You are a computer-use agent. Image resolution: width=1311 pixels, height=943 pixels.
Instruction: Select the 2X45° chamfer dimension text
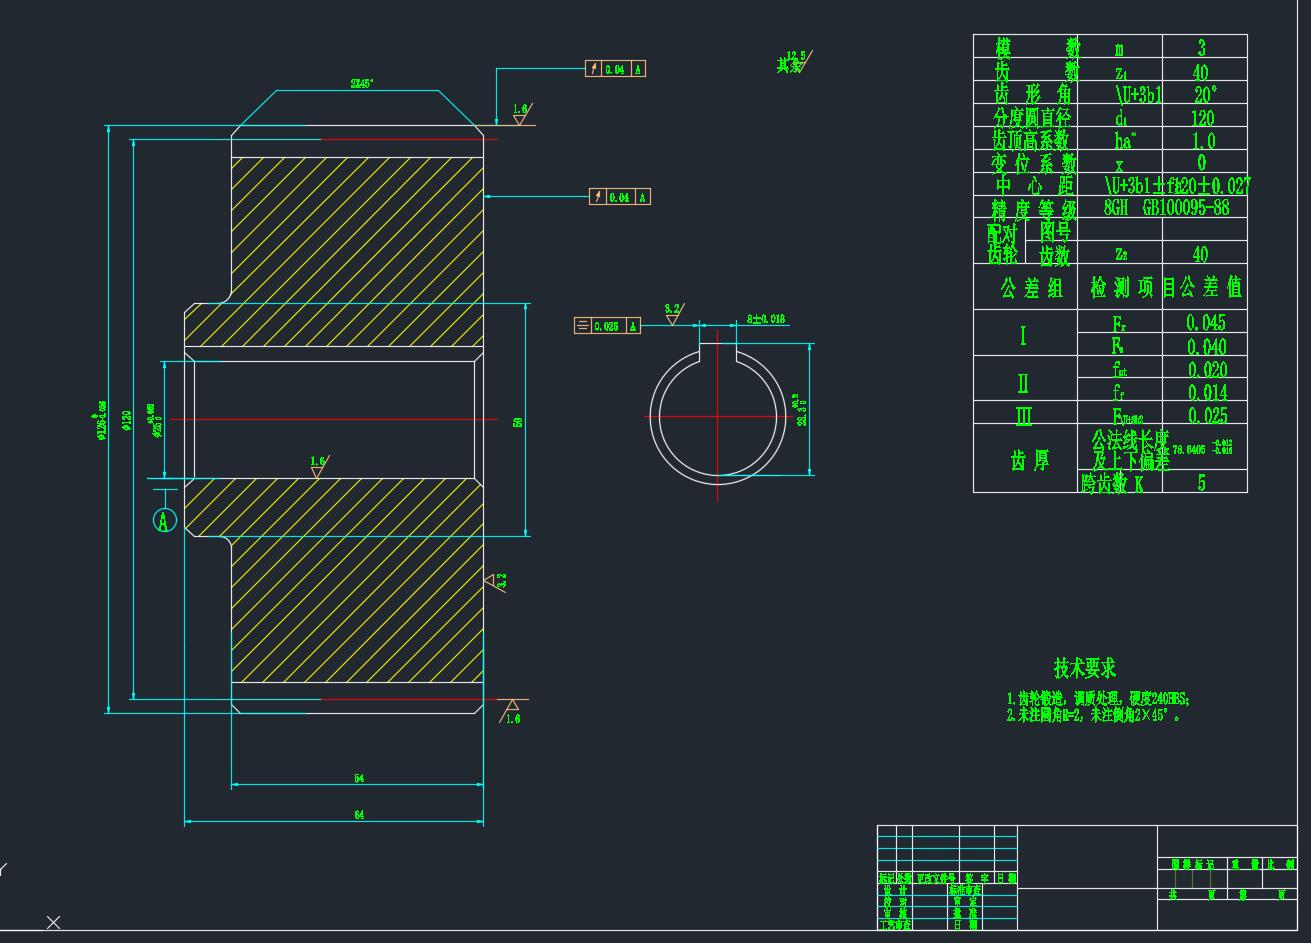(362, 84)
